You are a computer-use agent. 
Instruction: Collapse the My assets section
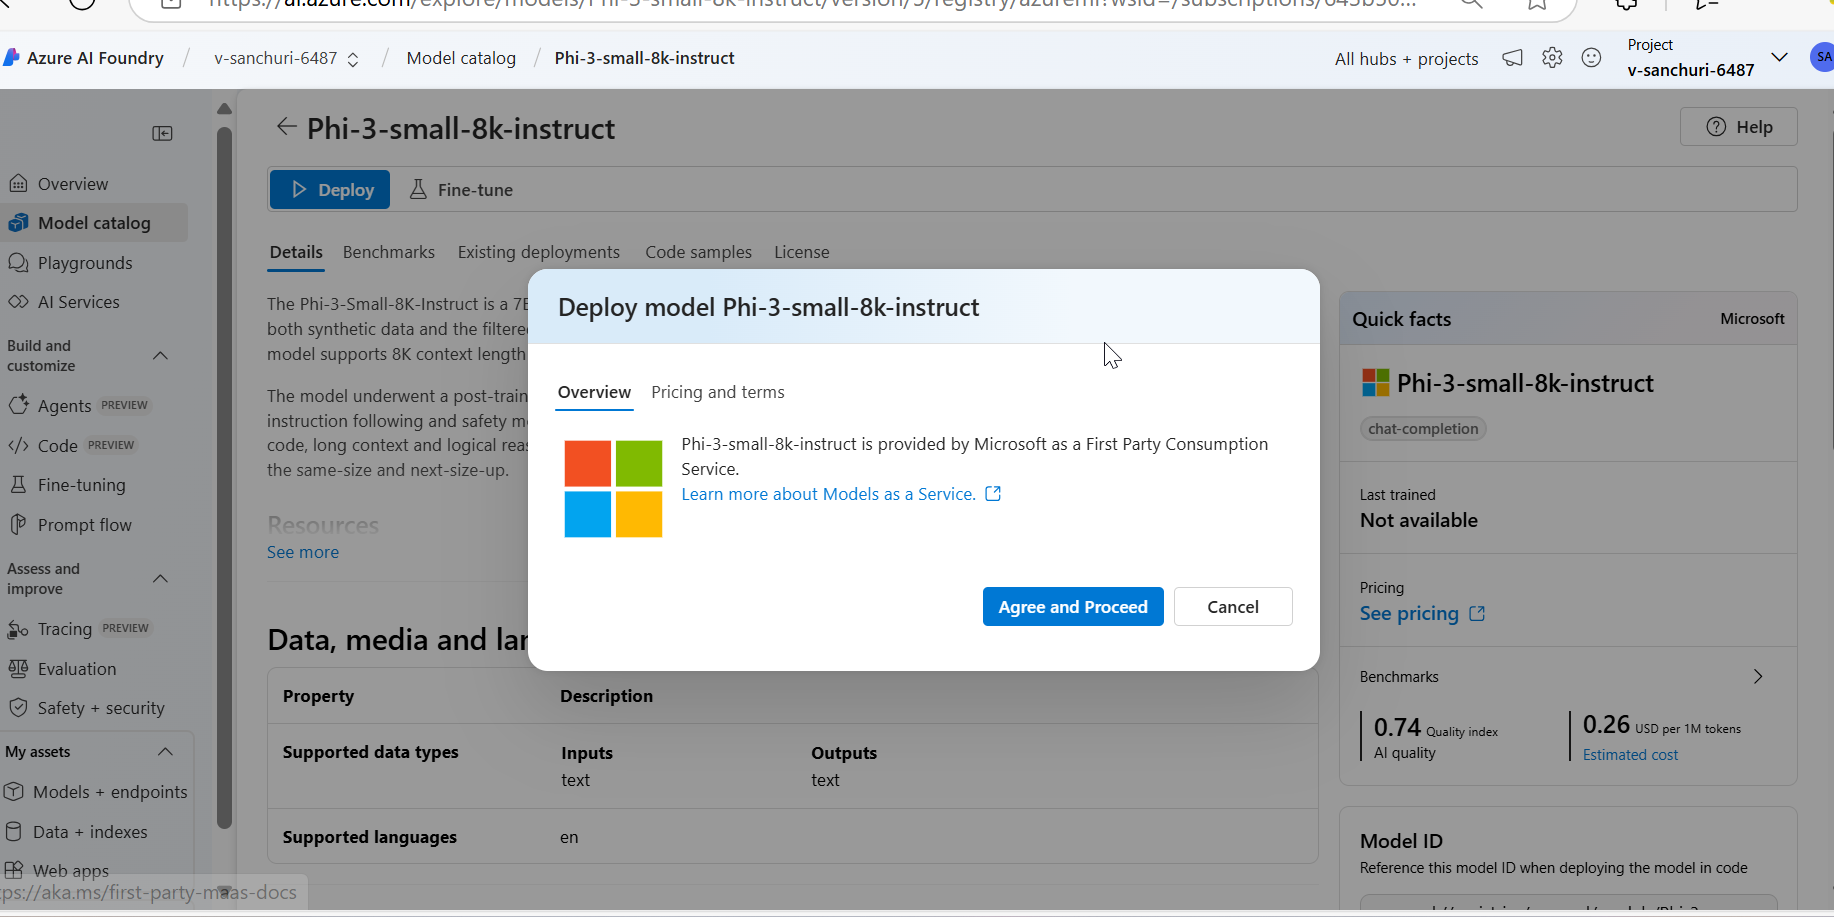pos(166,751)
